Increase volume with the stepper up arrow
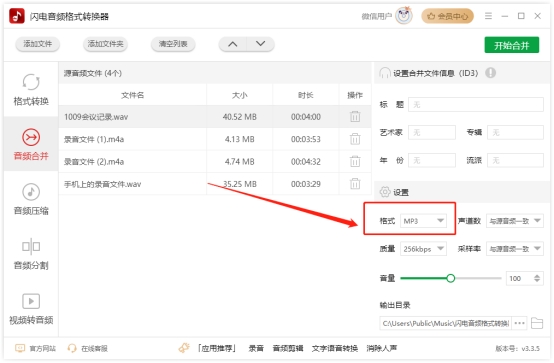The image size is (554, 363). 537,276
